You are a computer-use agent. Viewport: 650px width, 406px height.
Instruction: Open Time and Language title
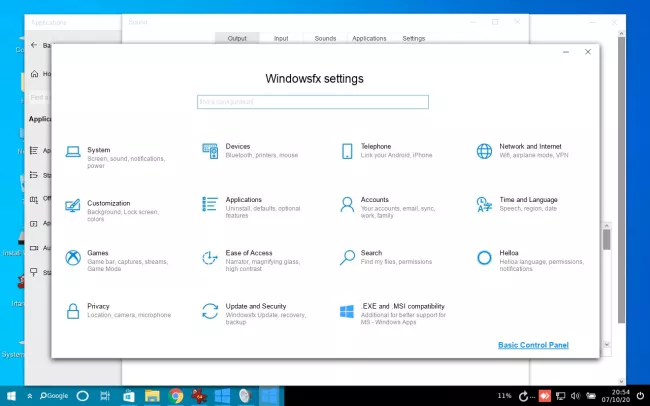529,200
